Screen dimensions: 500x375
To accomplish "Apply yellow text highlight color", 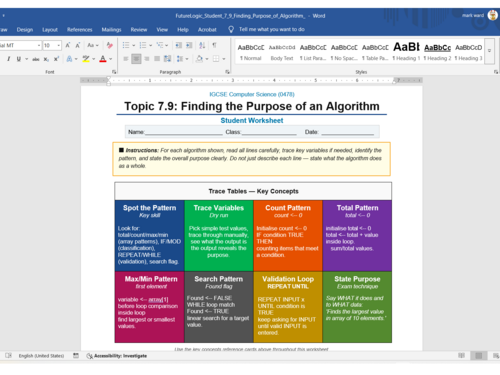I will point(86,59).
